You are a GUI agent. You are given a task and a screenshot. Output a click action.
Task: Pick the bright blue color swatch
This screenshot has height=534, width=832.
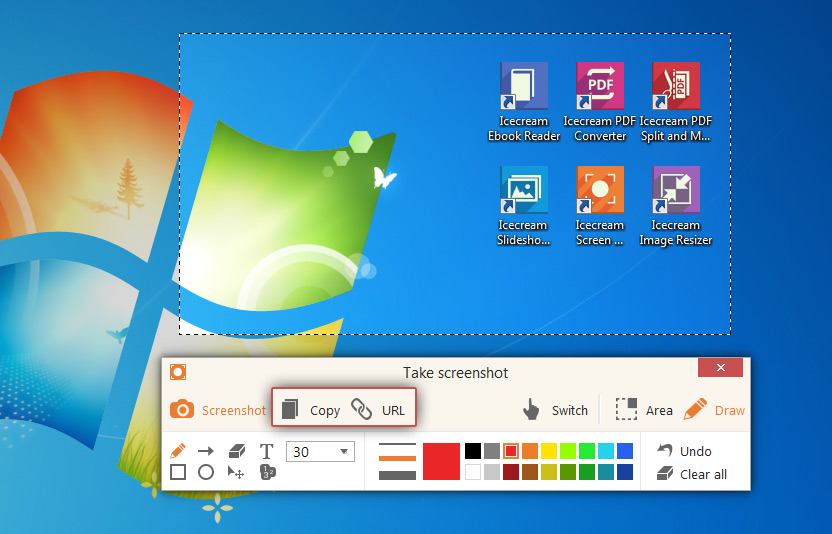625,451
